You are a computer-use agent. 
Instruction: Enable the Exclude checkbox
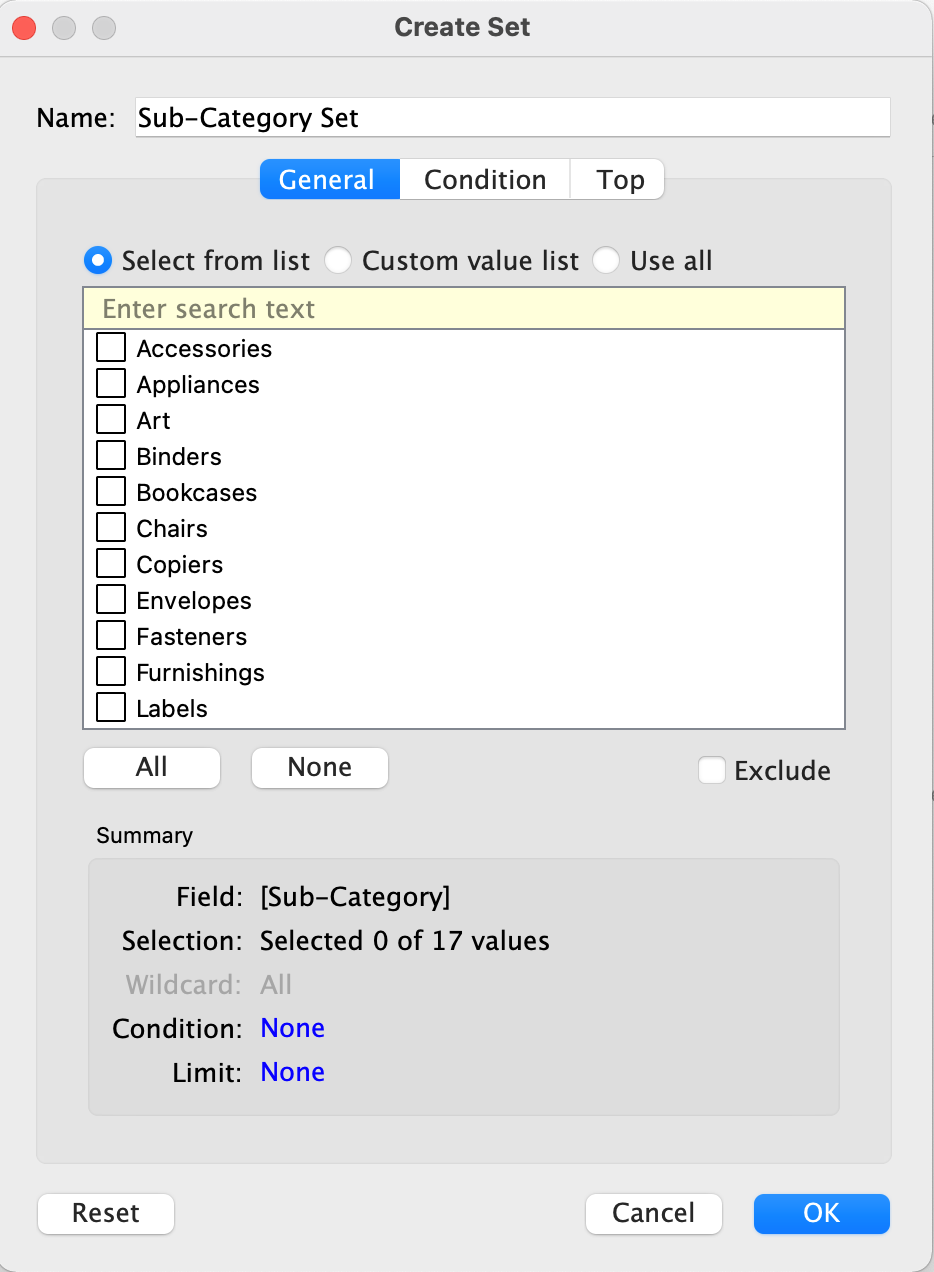click(712, 770)
